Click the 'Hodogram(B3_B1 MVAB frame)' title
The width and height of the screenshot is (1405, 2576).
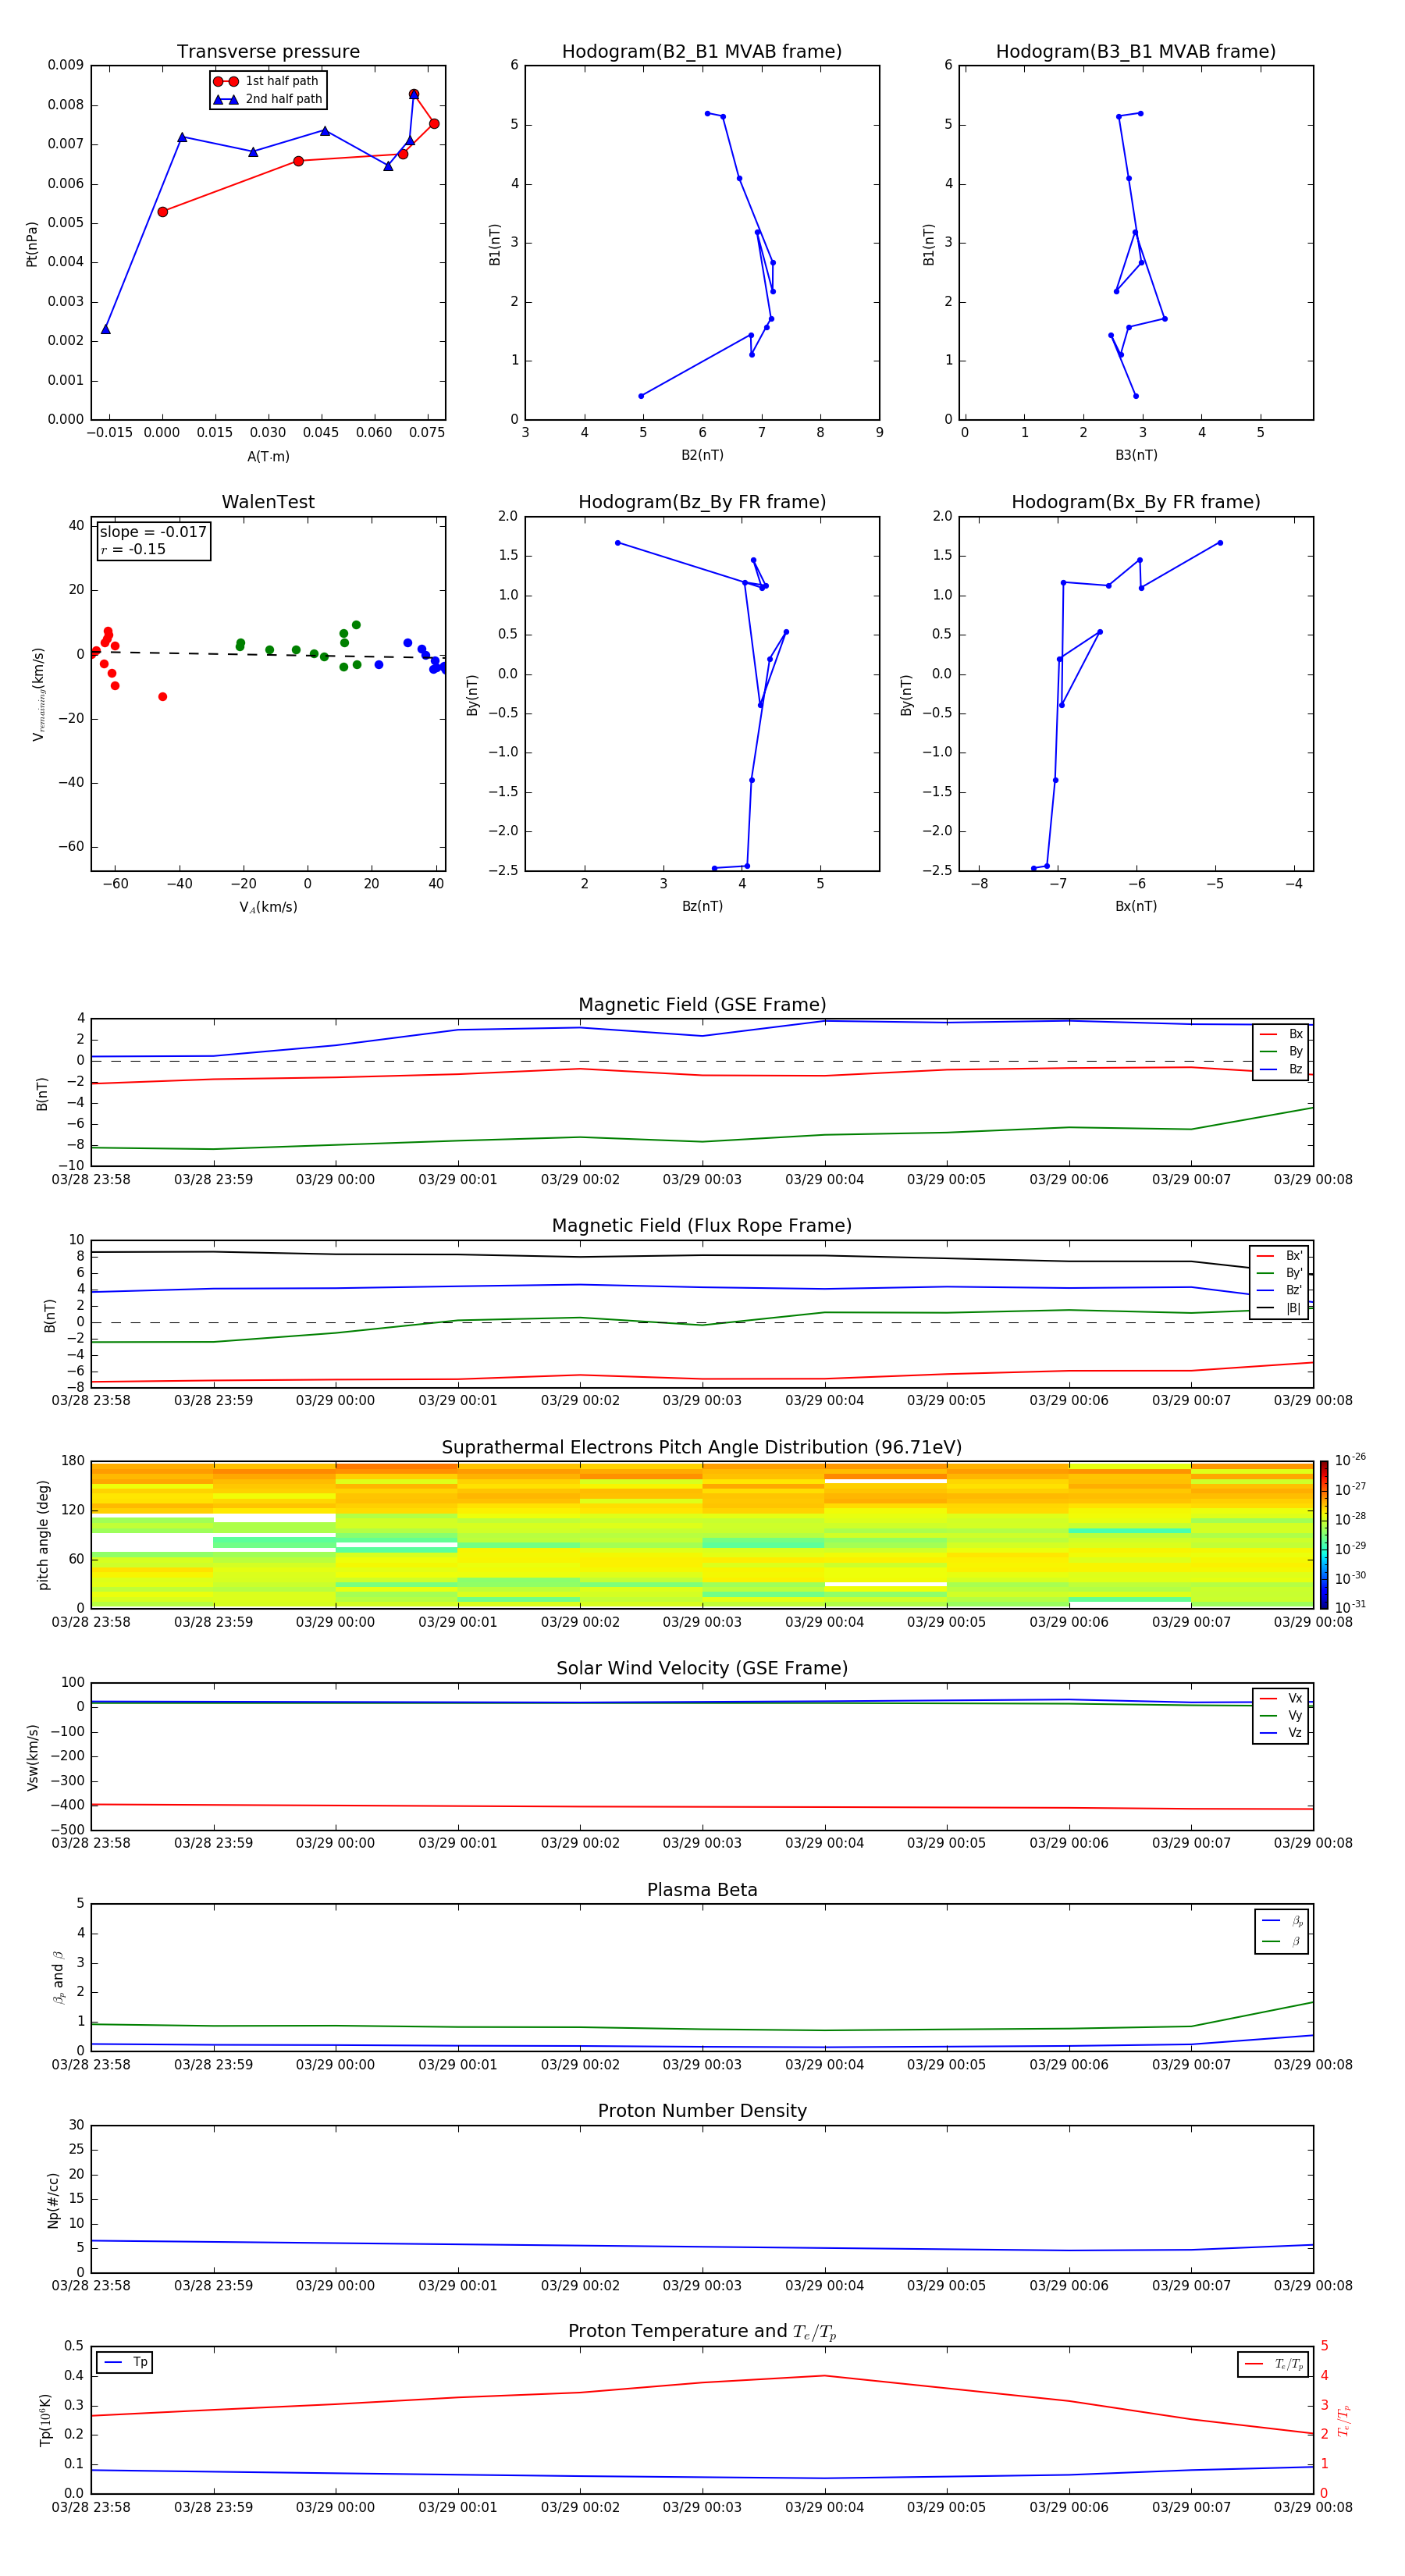1136,52
